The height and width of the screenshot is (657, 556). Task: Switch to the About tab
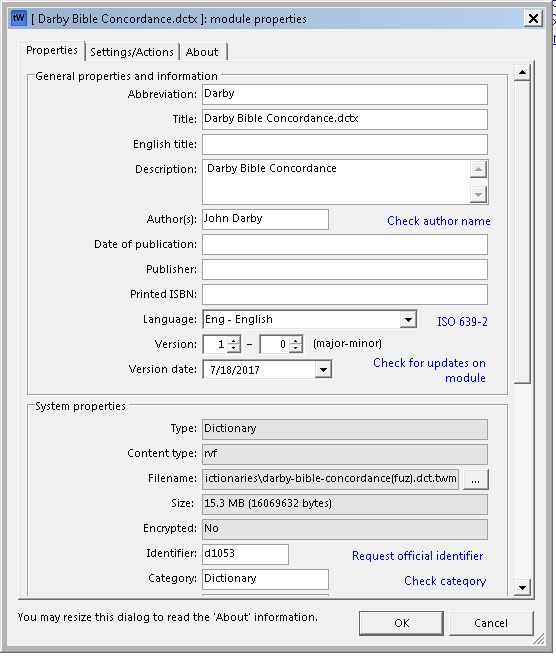(x=202, y=52)
